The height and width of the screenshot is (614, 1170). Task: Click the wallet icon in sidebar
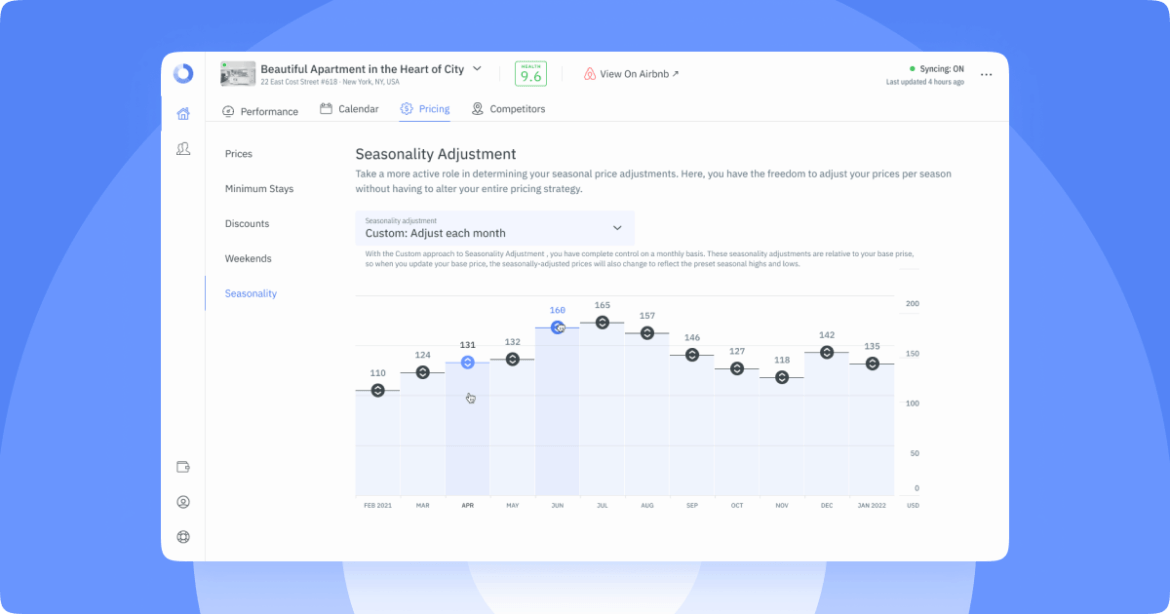[x=183, y=467]
